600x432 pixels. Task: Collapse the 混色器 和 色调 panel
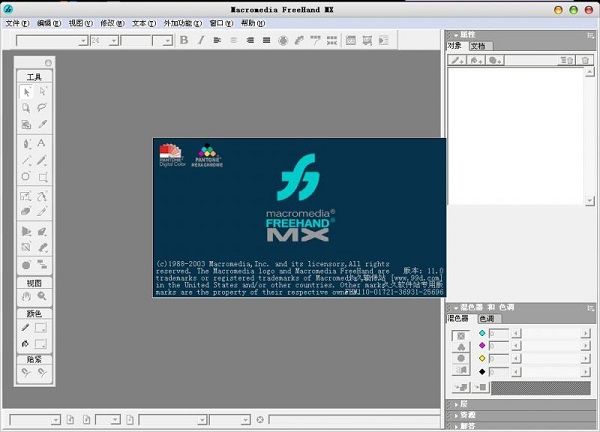click(456, 308)
